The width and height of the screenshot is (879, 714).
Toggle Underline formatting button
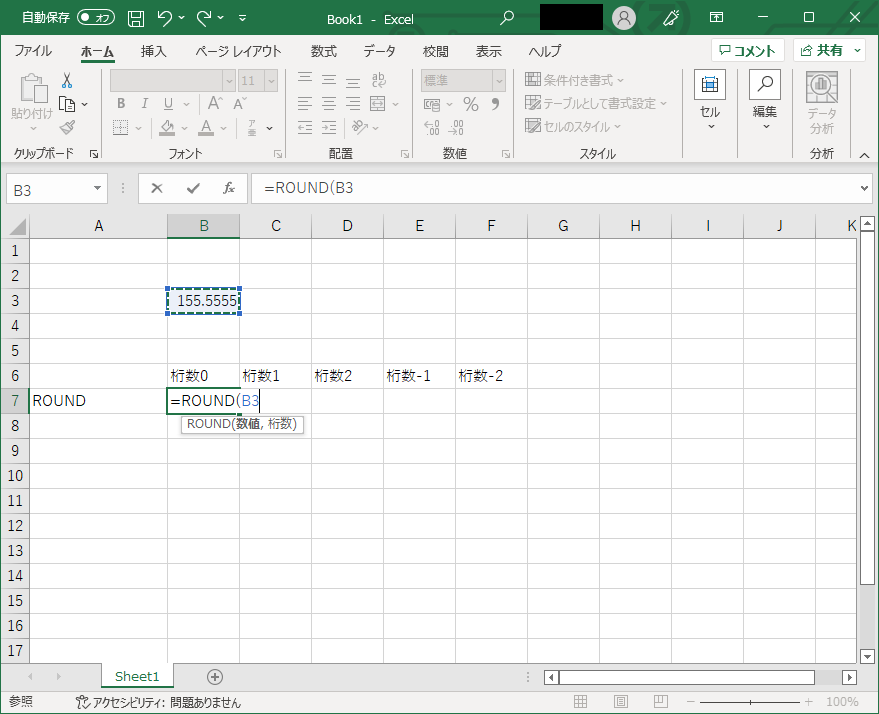pos(169,104)
